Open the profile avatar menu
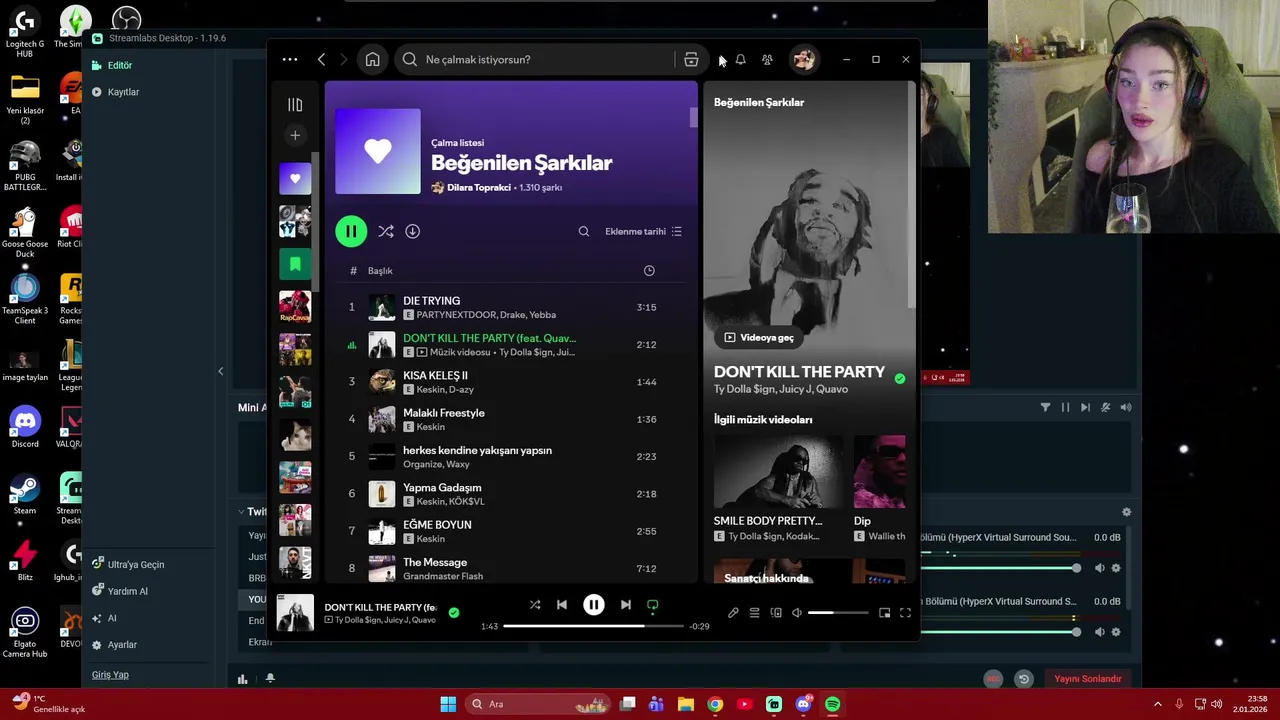Image resolution: width=1280 pixels, height=720 pixels. (803, 59)
